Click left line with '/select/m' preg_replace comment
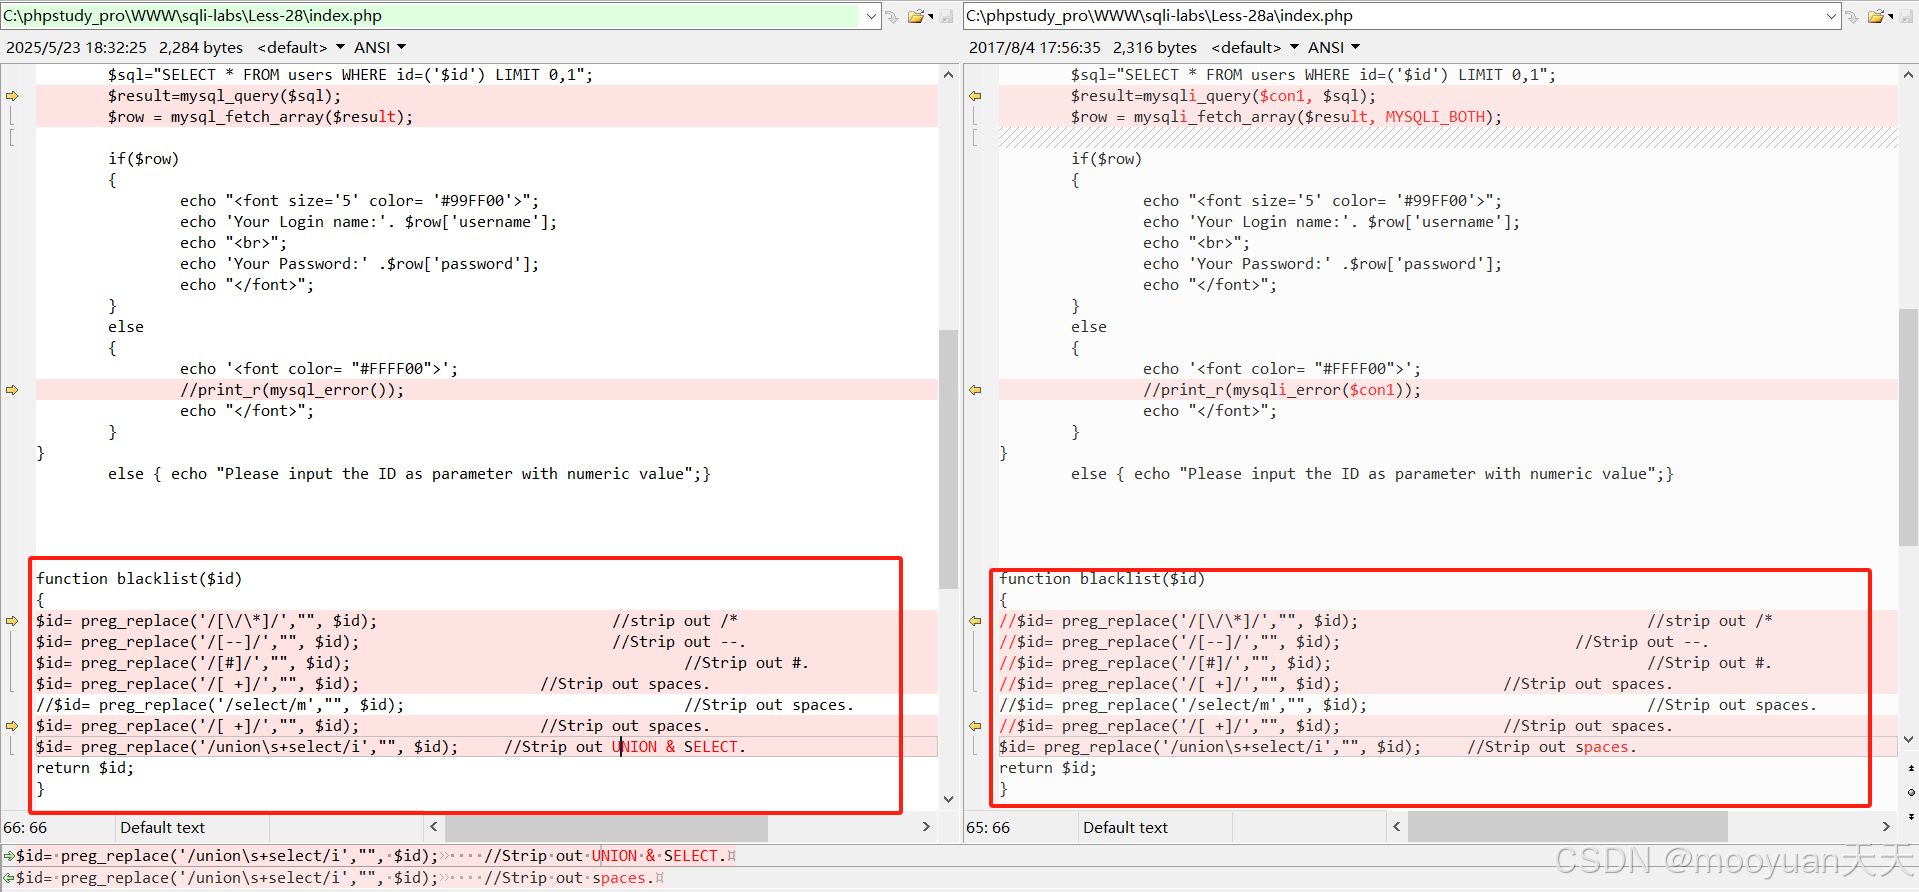 click(x=445, y=705)
